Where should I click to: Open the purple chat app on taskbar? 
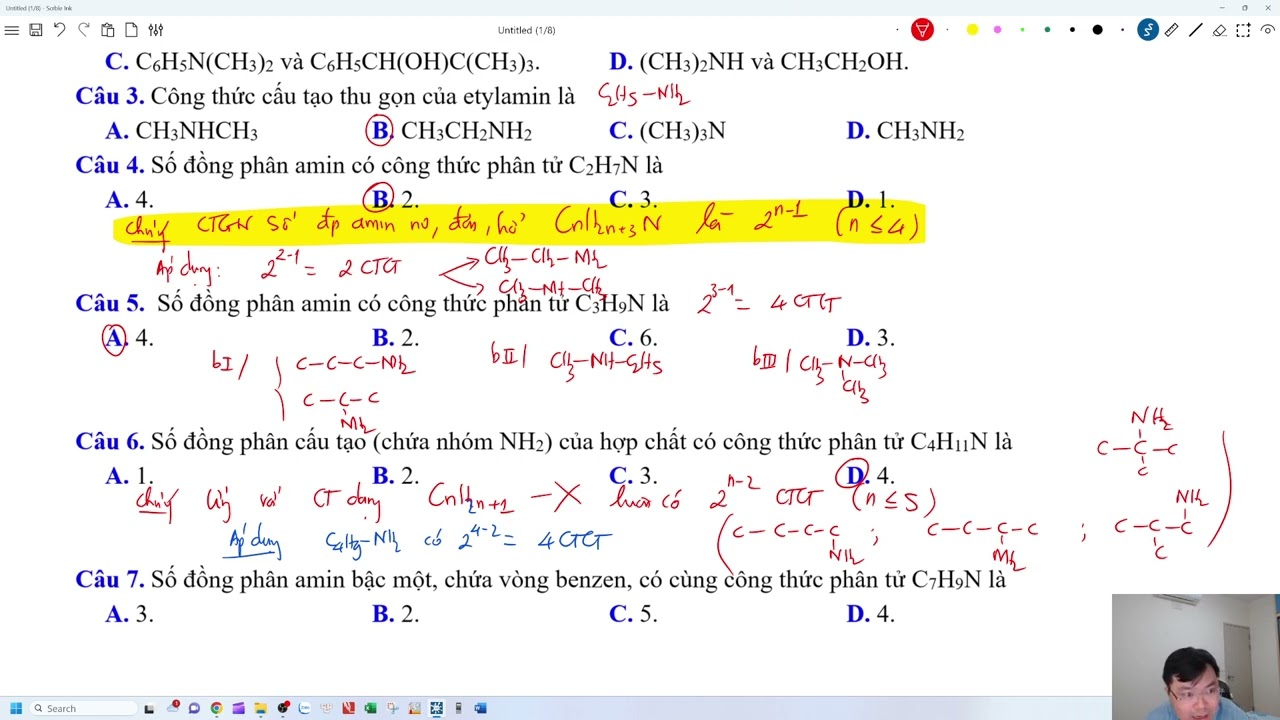pos(194,708)
